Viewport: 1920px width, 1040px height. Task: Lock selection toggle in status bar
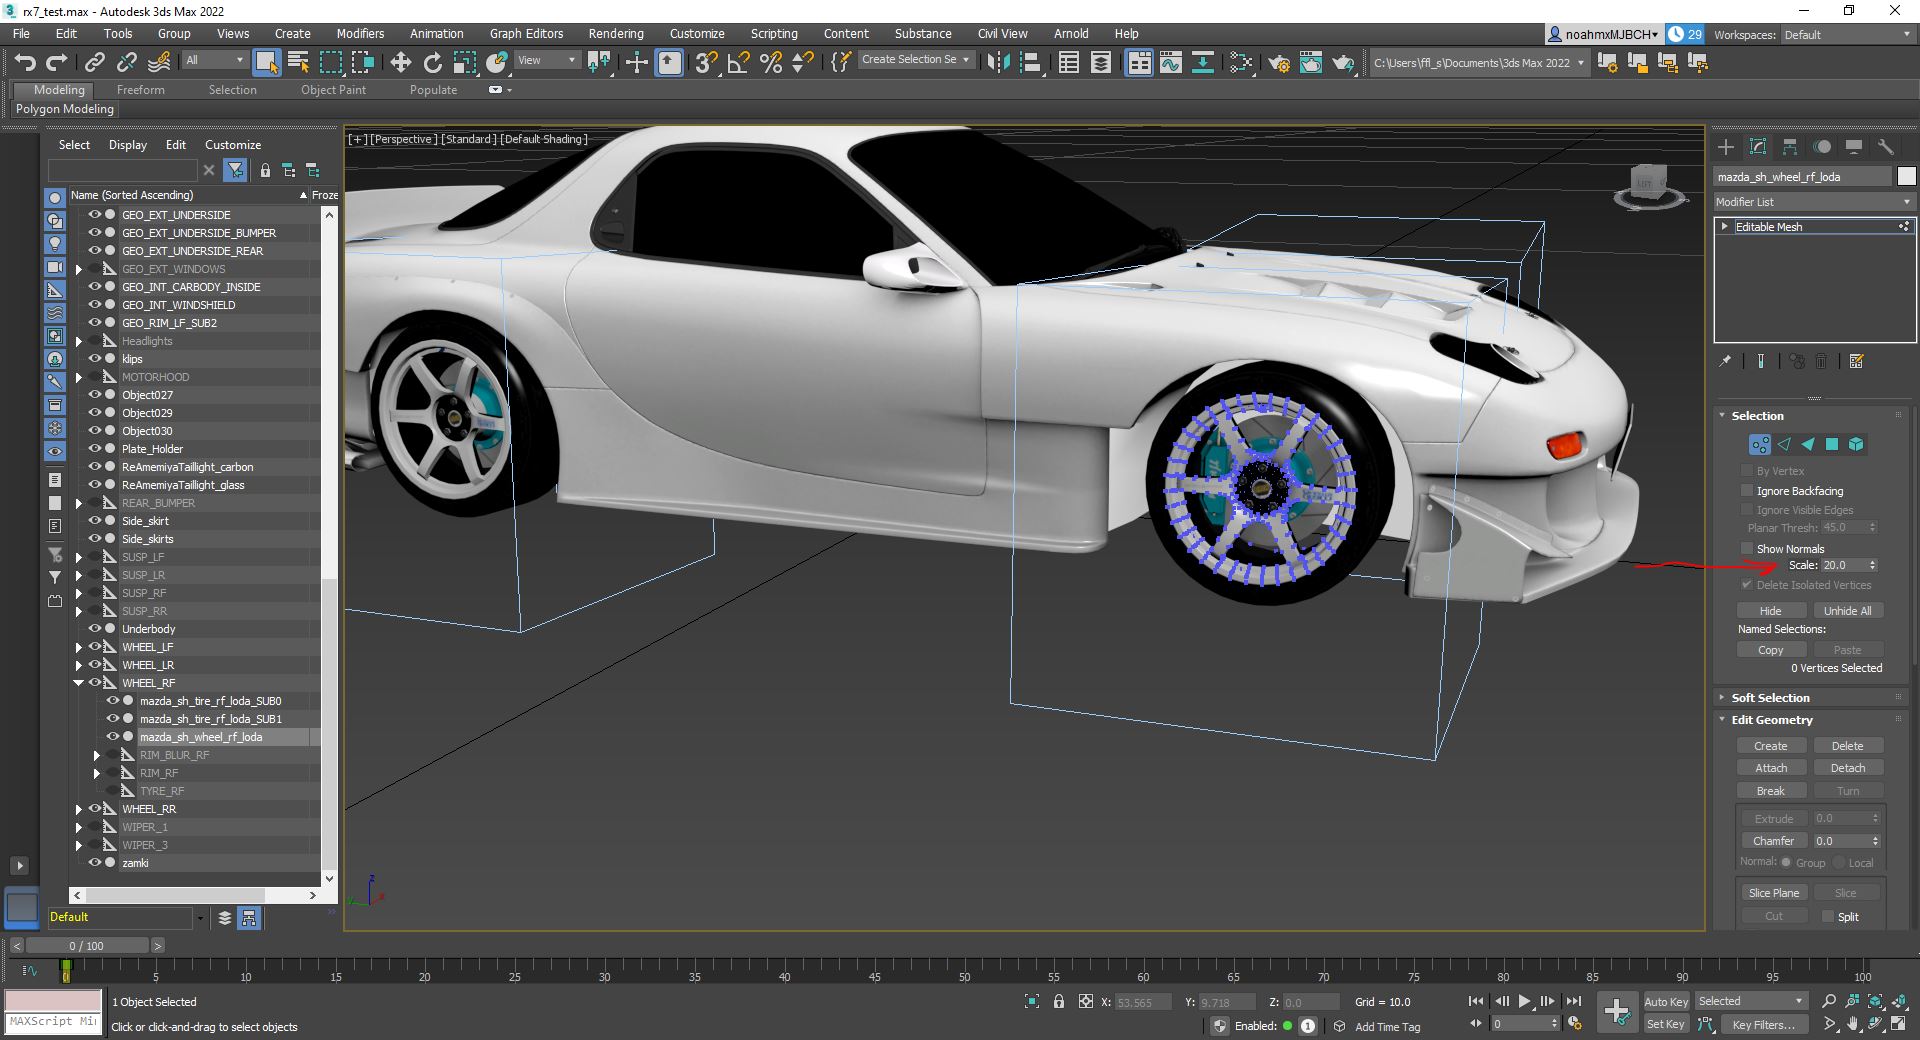[x=1059, y=1001]
